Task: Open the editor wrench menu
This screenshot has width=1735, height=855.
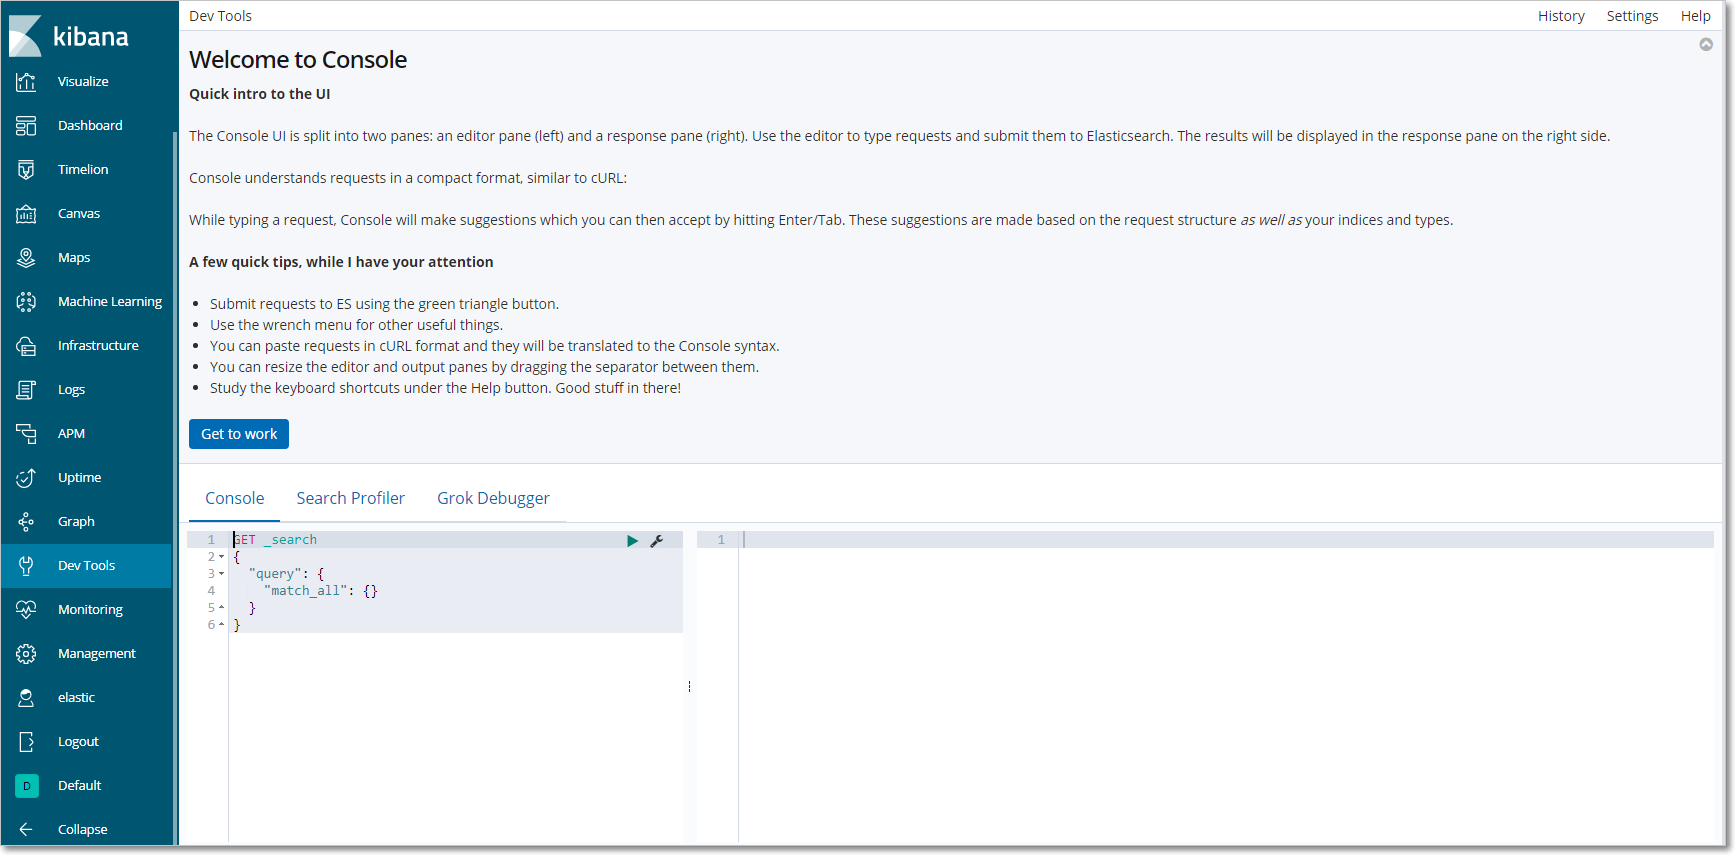Action: coord(657,541)
